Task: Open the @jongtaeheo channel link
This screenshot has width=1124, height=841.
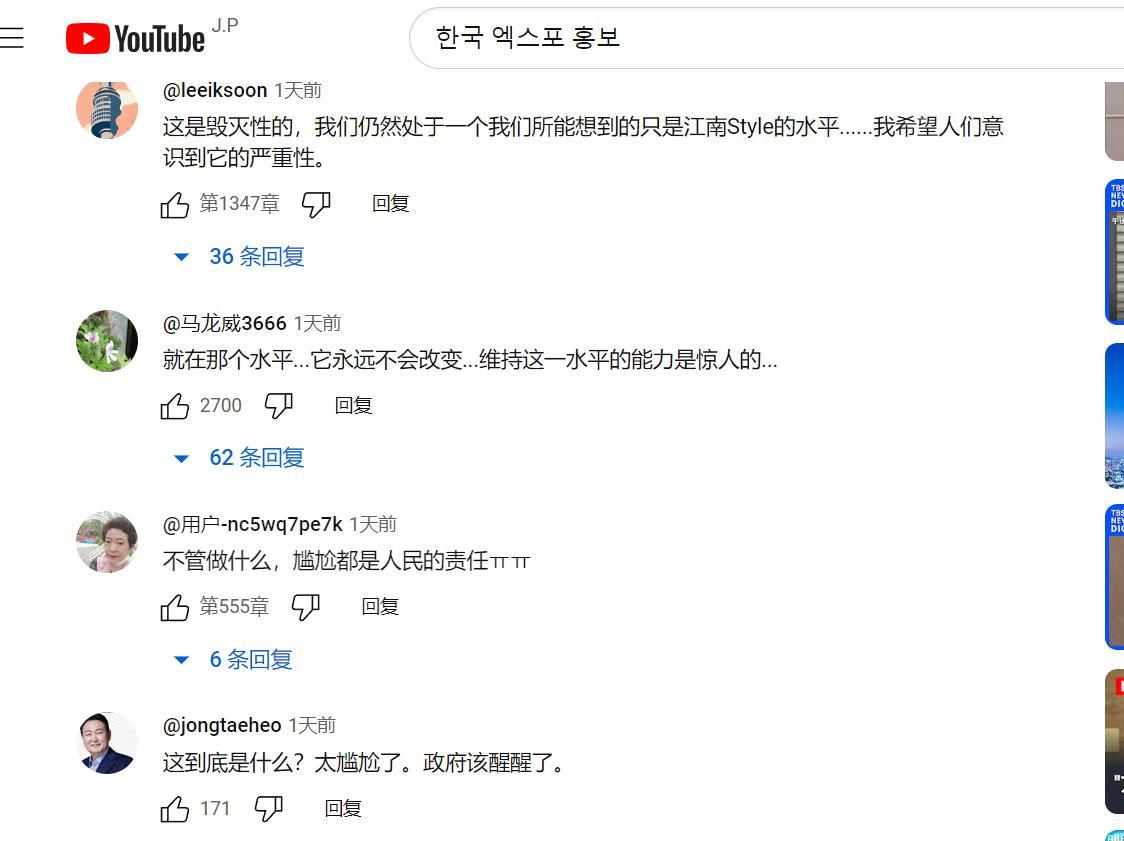Action: pos(222,726)
